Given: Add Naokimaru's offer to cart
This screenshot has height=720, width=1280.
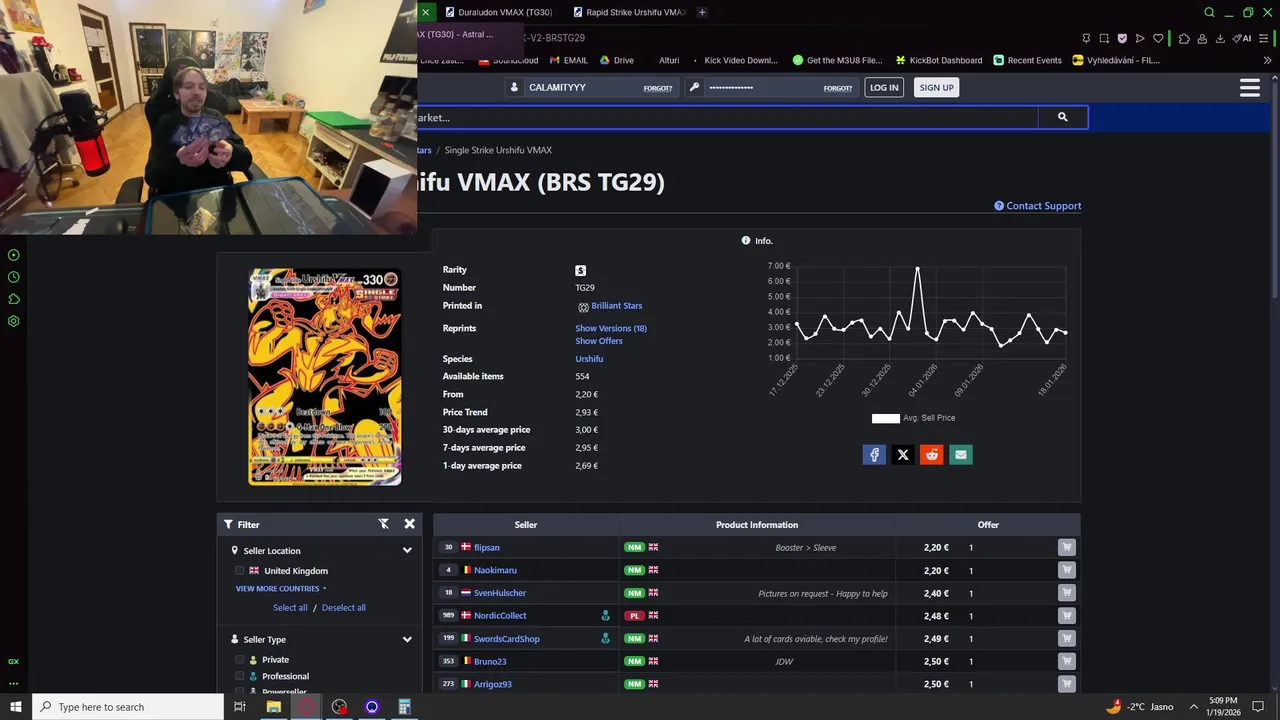Looking at the screenshot, I should coord(1067,570).
